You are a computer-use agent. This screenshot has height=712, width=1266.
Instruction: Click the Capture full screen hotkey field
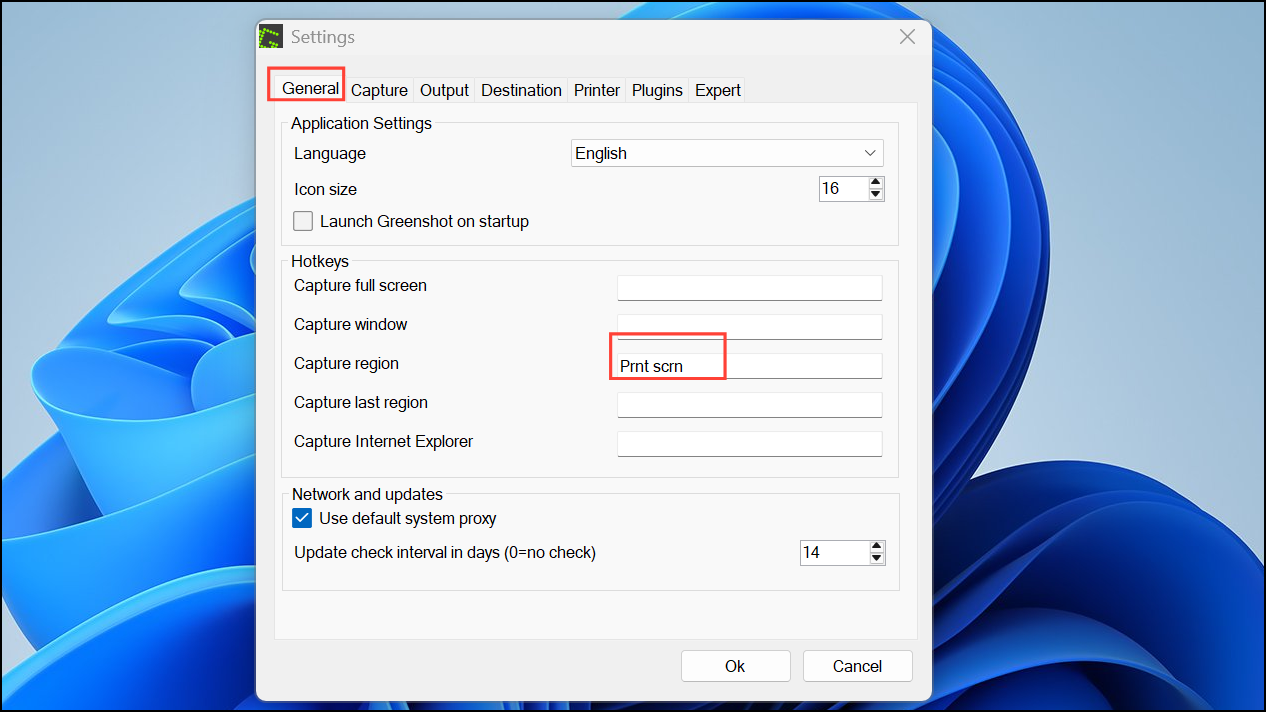pyautogui.click(x=750, y=287)
